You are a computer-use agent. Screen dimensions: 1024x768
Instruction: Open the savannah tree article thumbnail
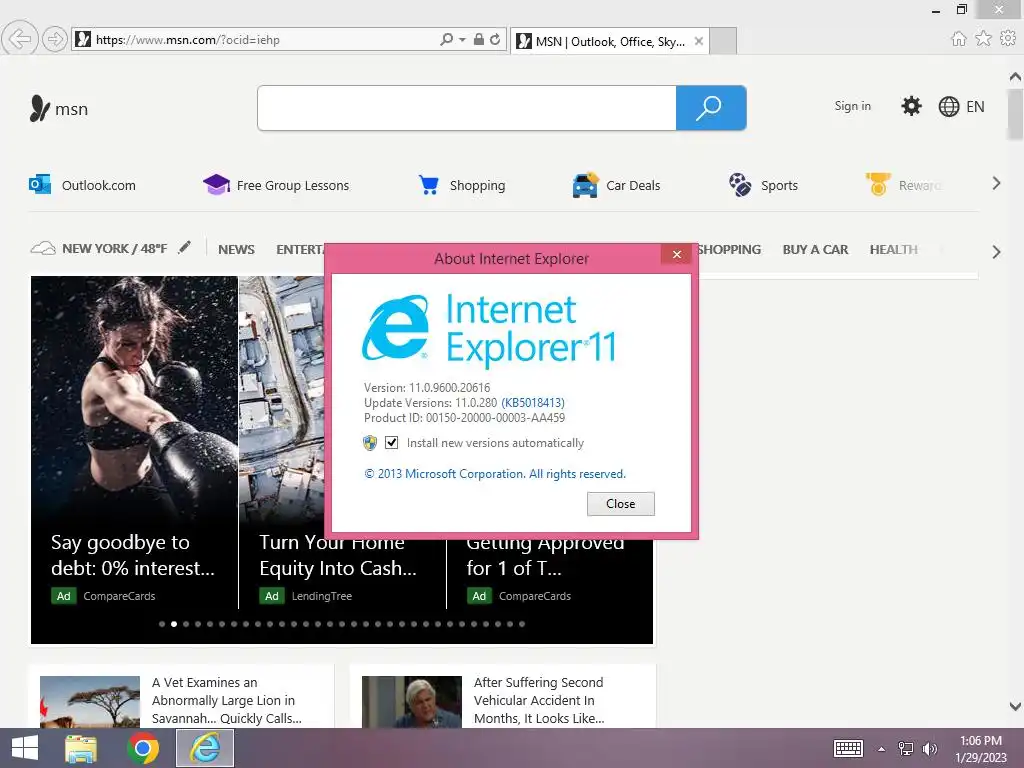pyautogui.click(x=90, y=701)
